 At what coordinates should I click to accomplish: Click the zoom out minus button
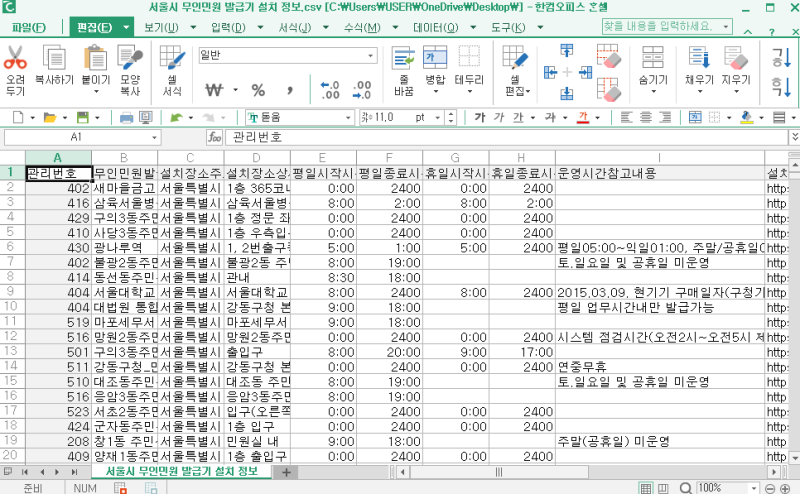pos(770,488)
